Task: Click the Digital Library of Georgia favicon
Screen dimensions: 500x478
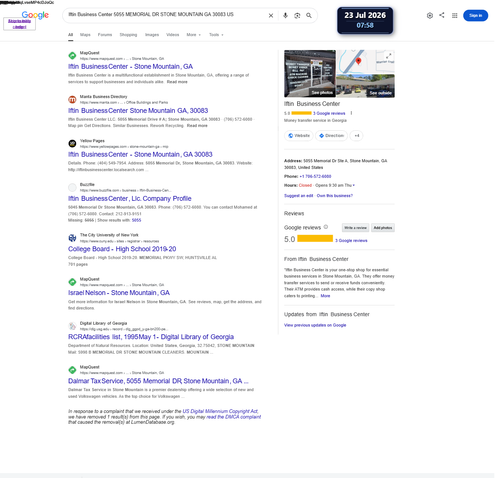Action: tap(72, 326)
